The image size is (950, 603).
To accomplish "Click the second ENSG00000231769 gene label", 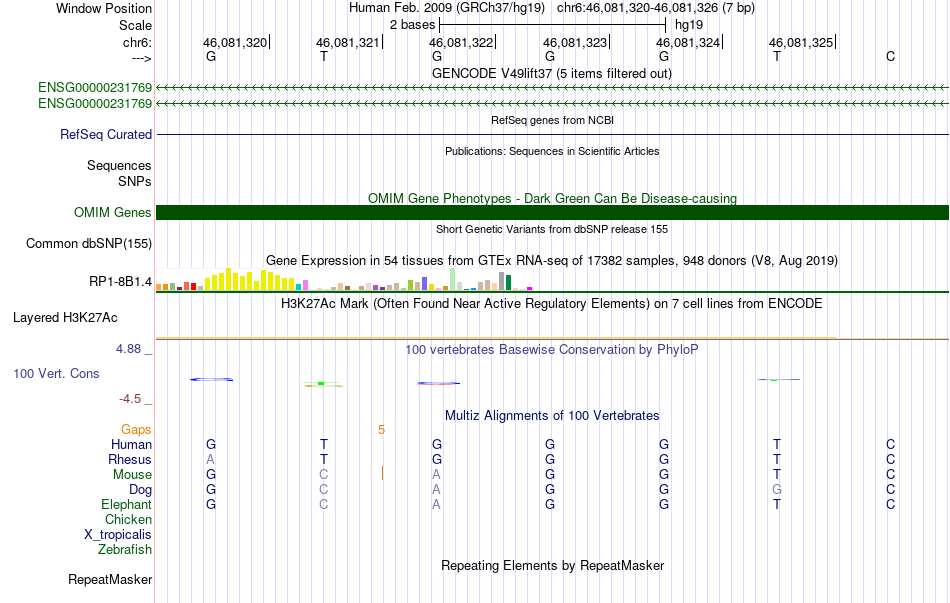I will 95,104.
